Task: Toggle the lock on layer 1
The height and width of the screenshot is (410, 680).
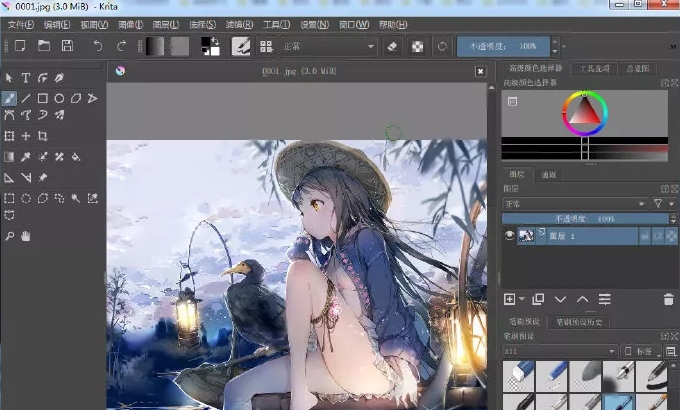Action: 645,236
